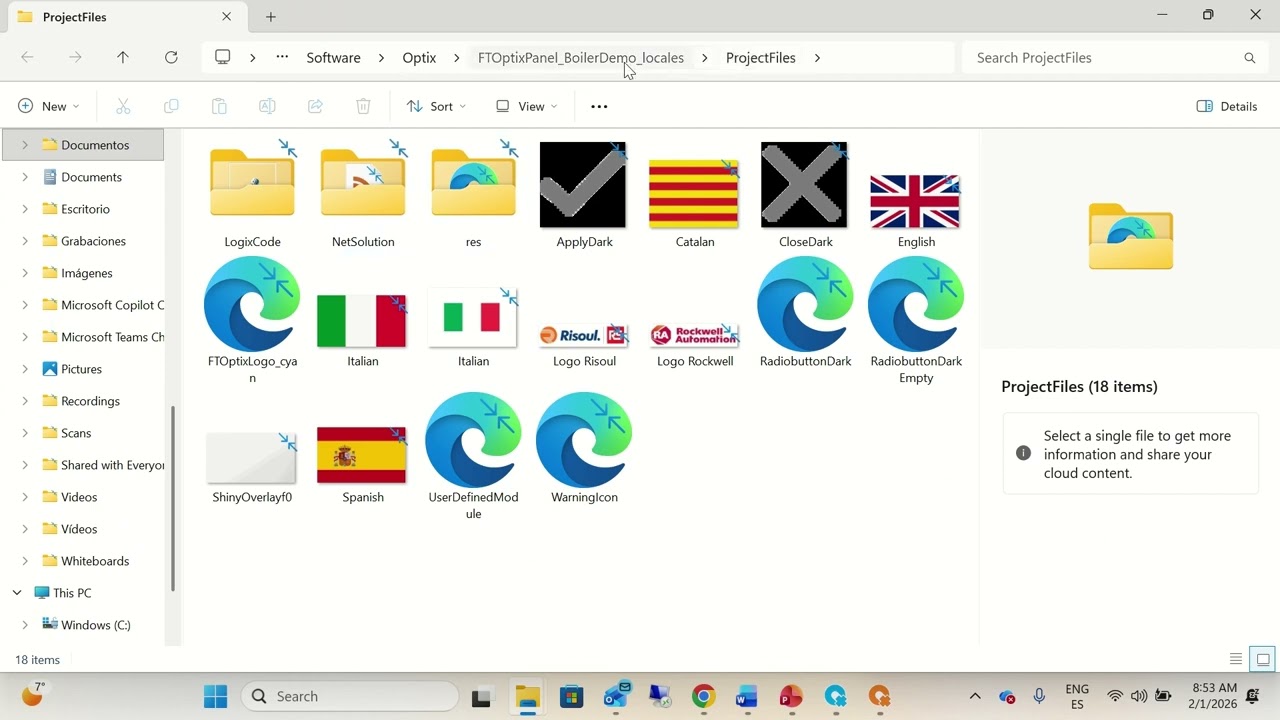Select the ApplyDark checkmark image
This screenshot has height=720, width=1280.
[584, 195]
